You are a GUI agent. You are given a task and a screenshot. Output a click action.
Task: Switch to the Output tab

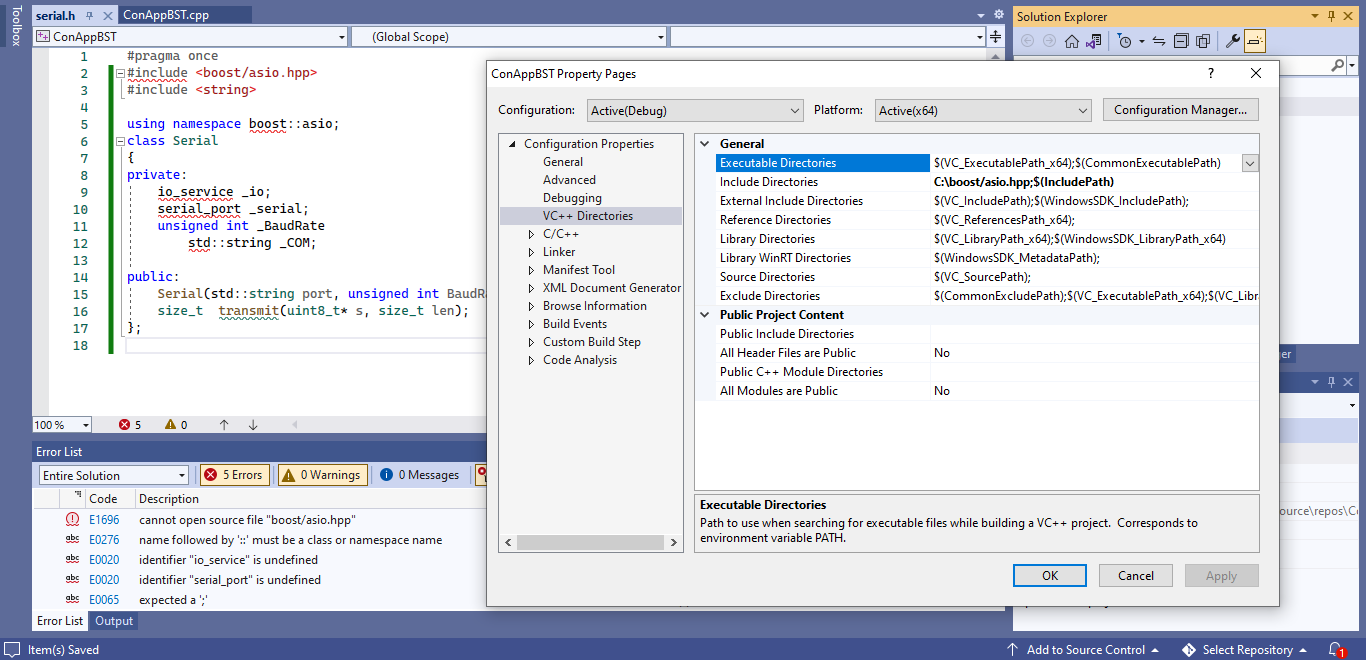coord(114,621)
